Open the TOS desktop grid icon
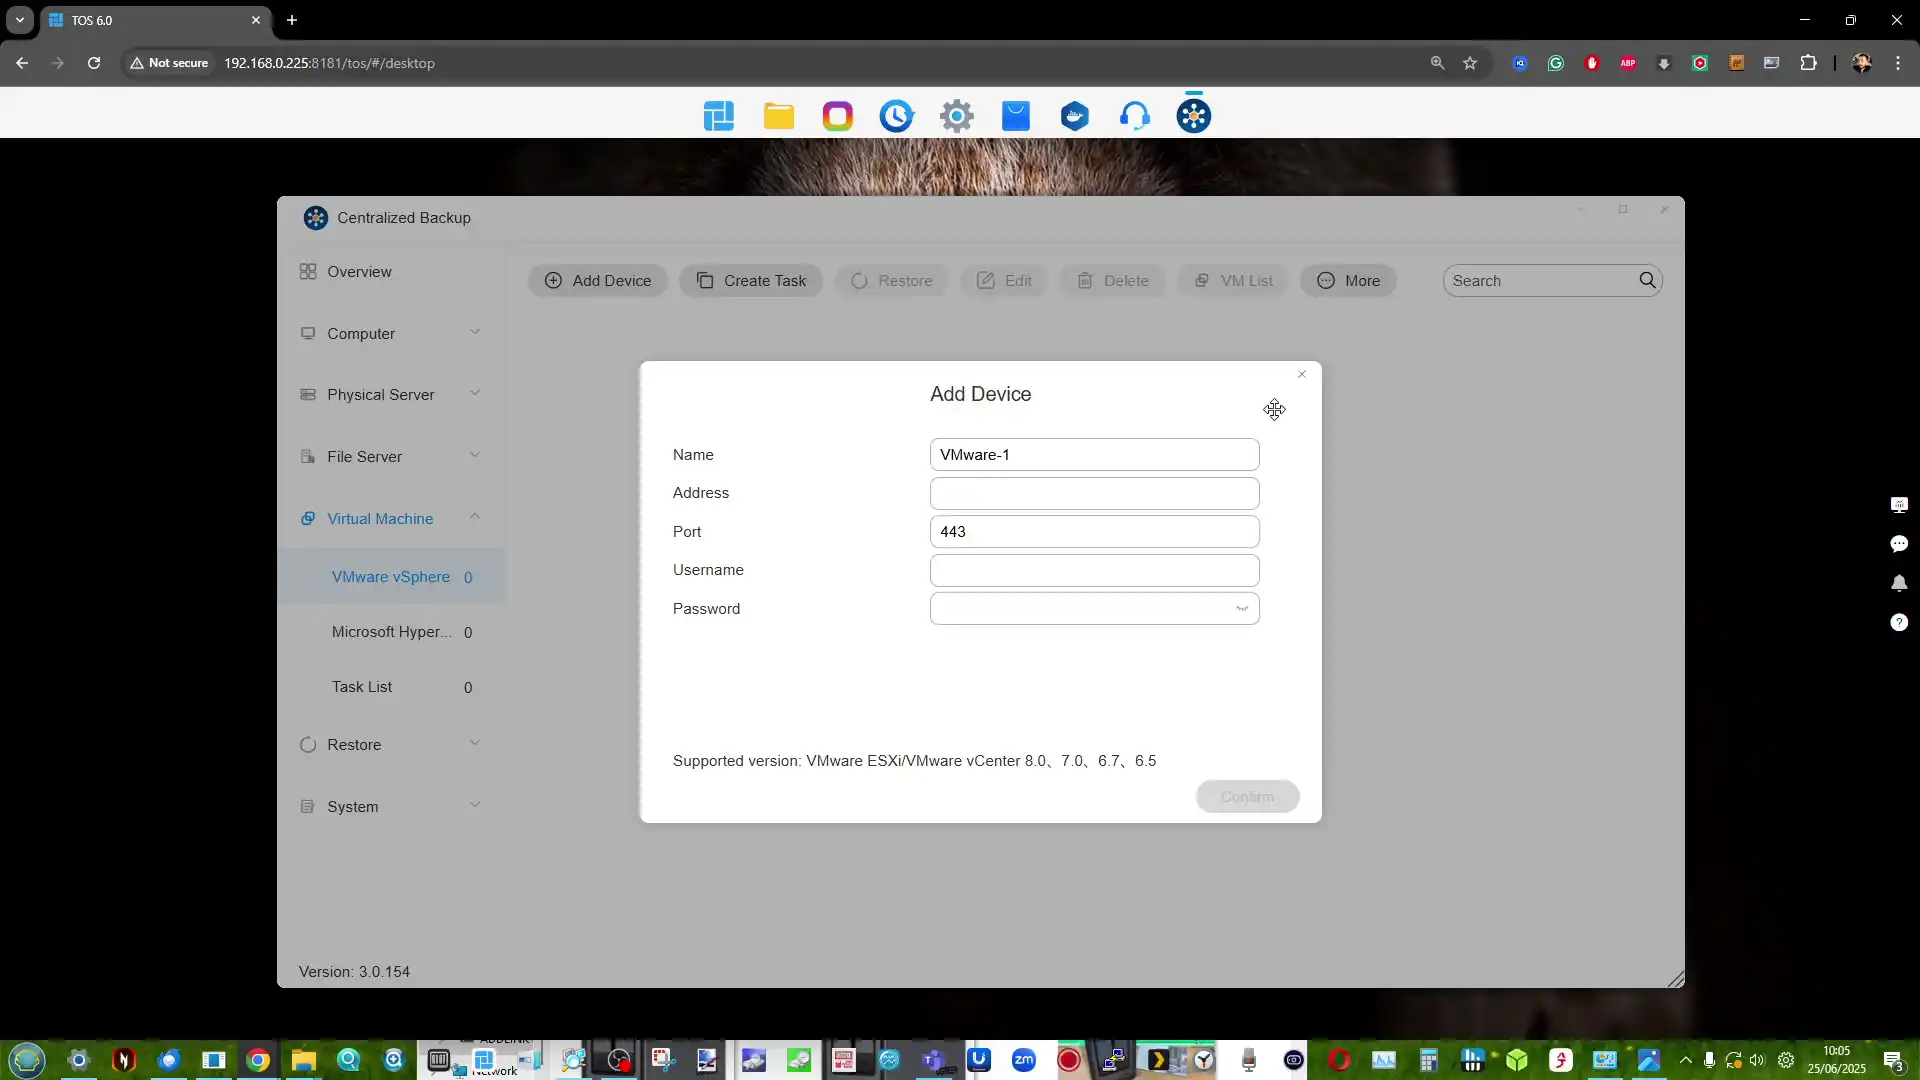The height and width of the screenshot is (1080, 1920). click(x=719, y=116)
